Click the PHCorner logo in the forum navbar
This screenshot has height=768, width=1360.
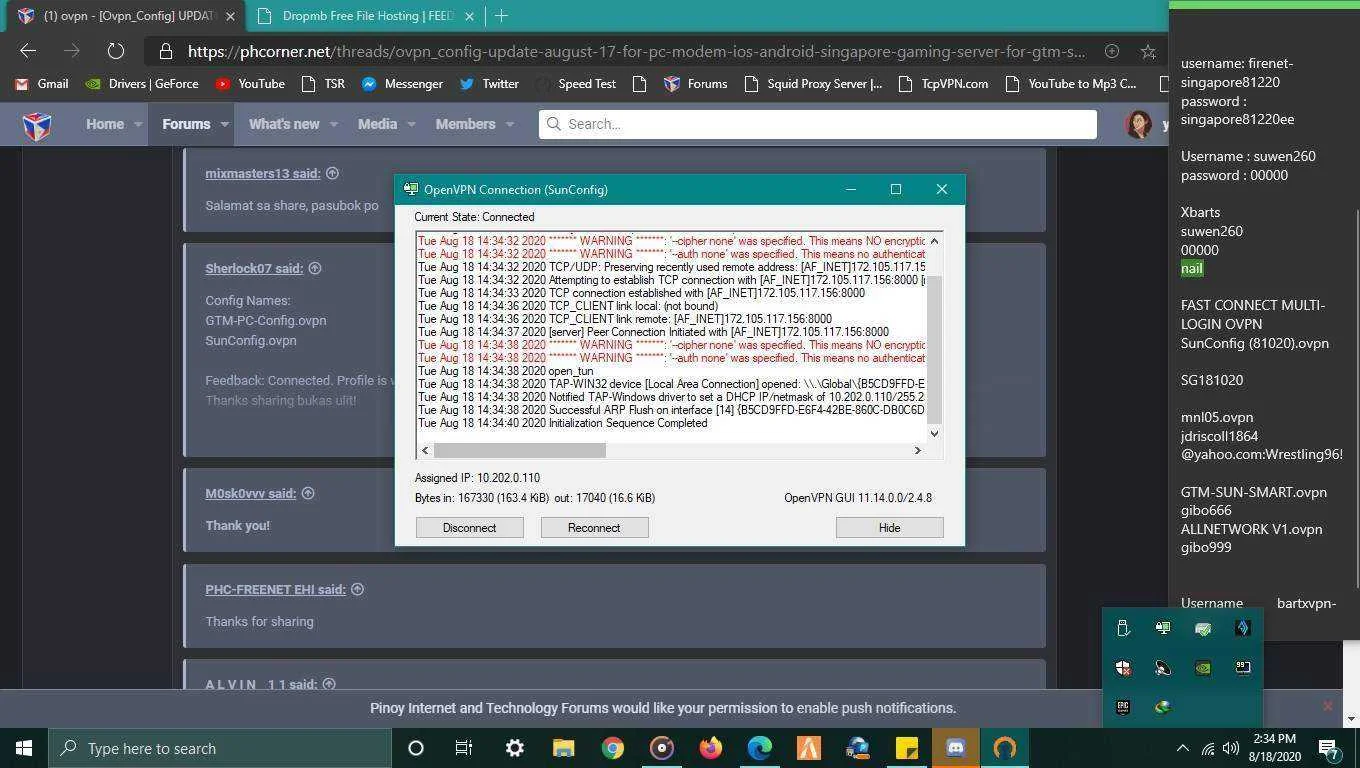point(37,125)
